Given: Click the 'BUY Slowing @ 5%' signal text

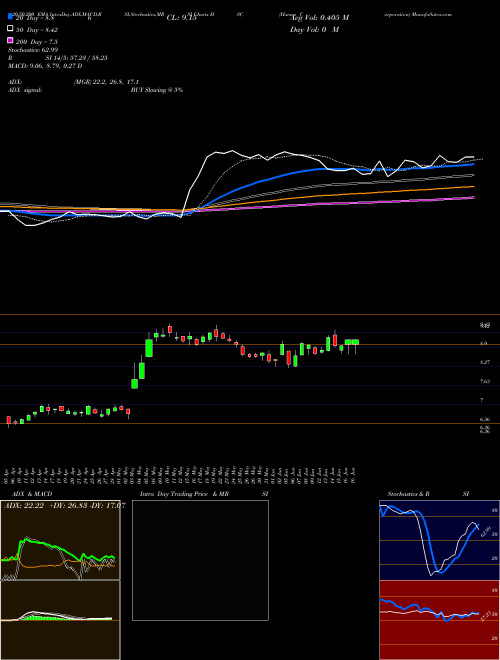Looking at the screenshot, I should click(x=157, y=90).
